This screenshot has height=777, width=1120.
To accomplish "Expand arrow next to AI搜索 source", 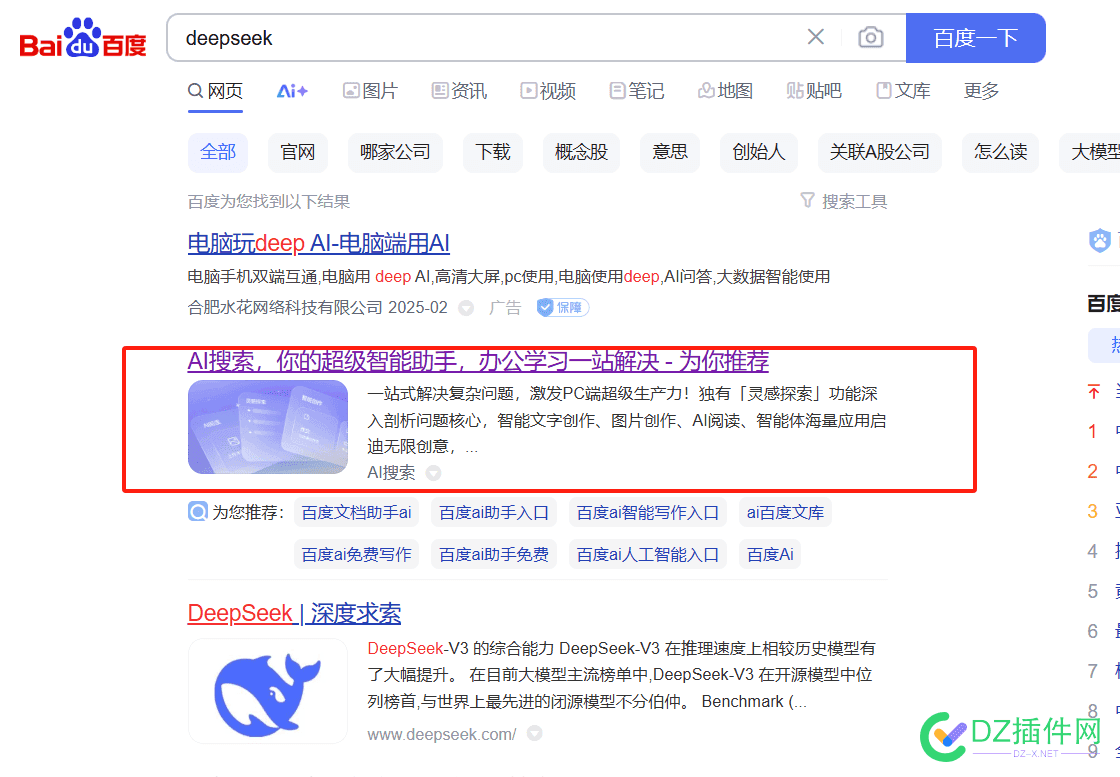I will [x=433, y=473].
